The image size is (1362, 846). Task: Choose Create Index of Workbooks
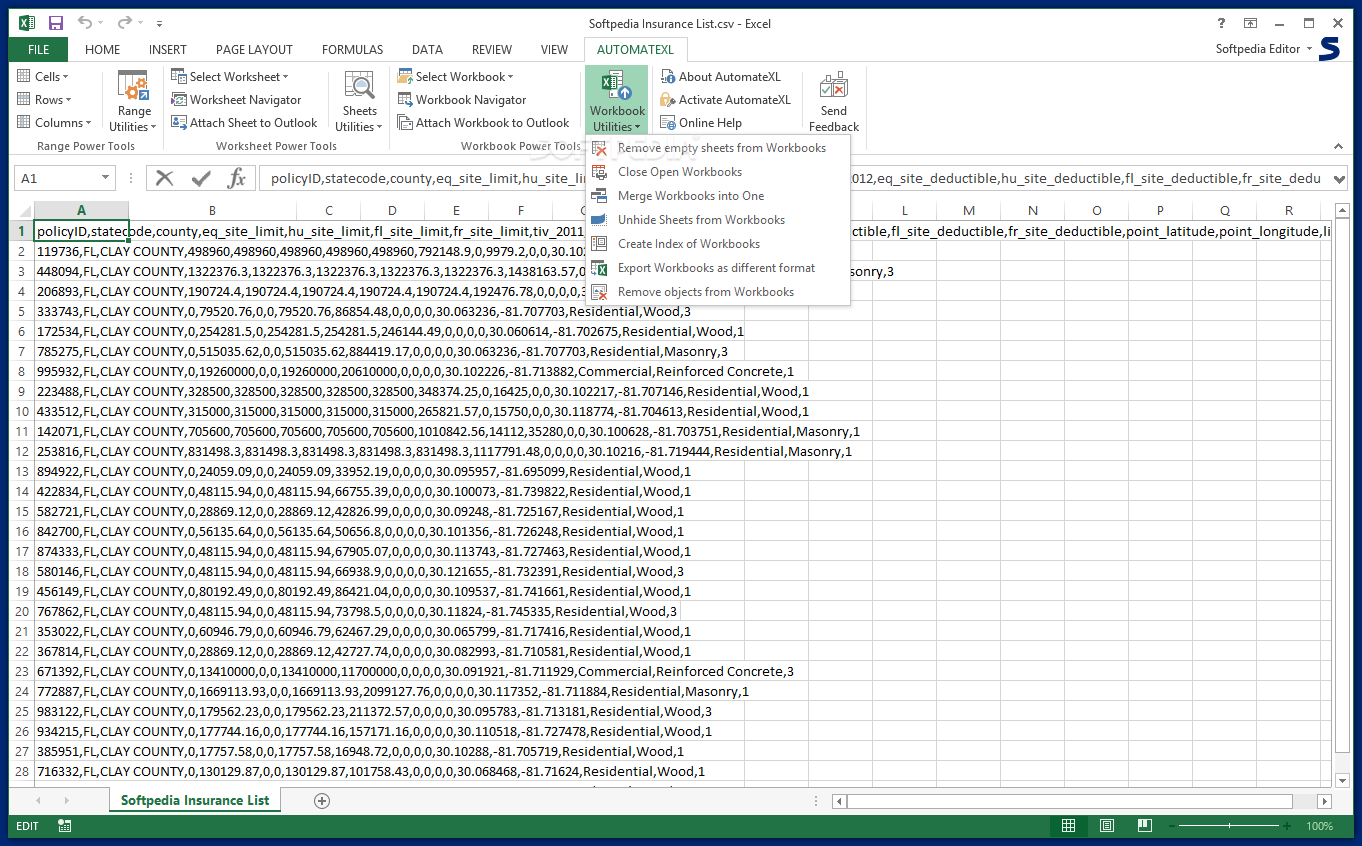[717, 244]
